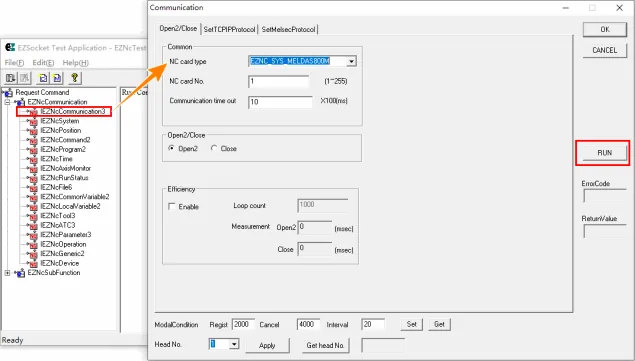Click the Cancel value field showing 4000
The image size is (635, 361).
[308, 324]
